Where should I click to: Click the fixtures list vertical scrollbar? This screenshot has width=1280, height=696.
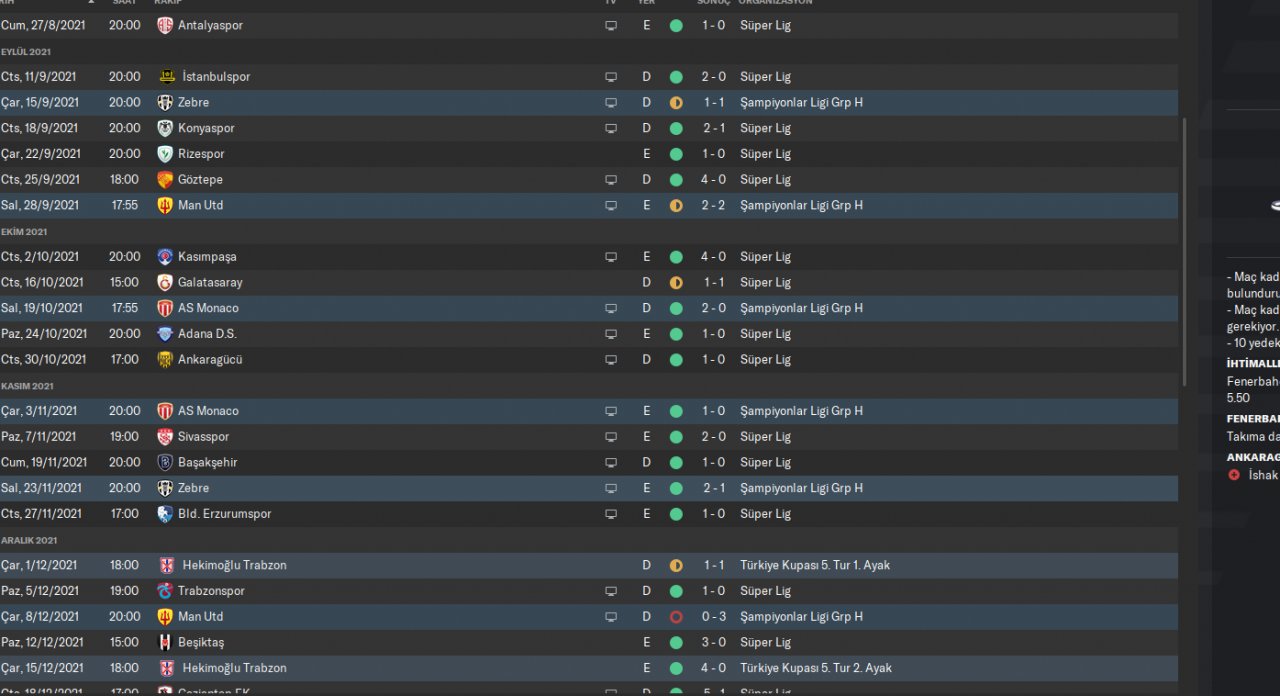[x=1186, y=252]
